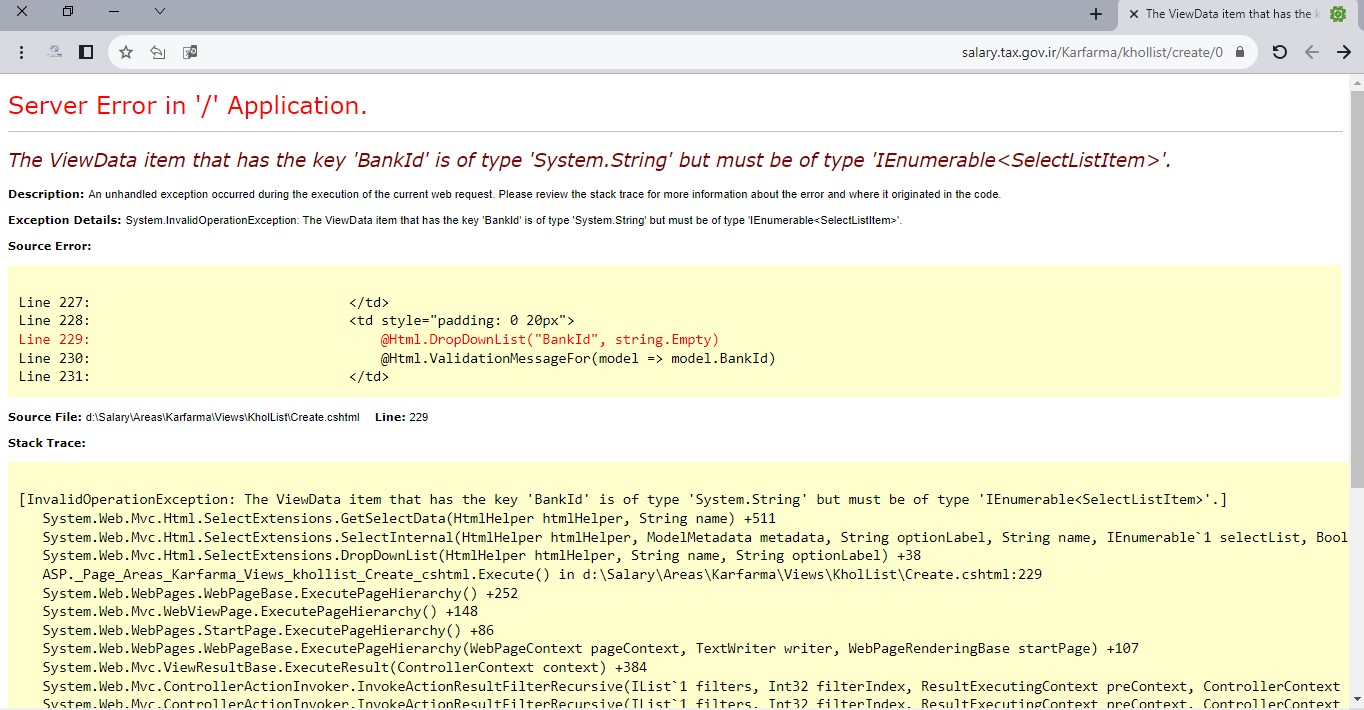The width and height of the screenshot is (1364, 710).
Task: Select the 'The ViewData item' tab
Action: pyautogui.click(x=1230, y=14)
